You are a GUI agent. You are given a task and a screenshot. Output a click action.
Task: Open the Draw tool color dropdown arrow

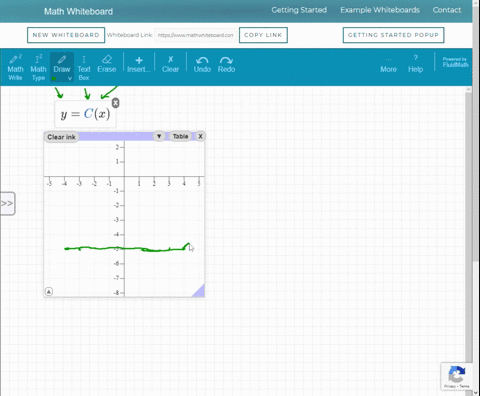tap(70, 78)
